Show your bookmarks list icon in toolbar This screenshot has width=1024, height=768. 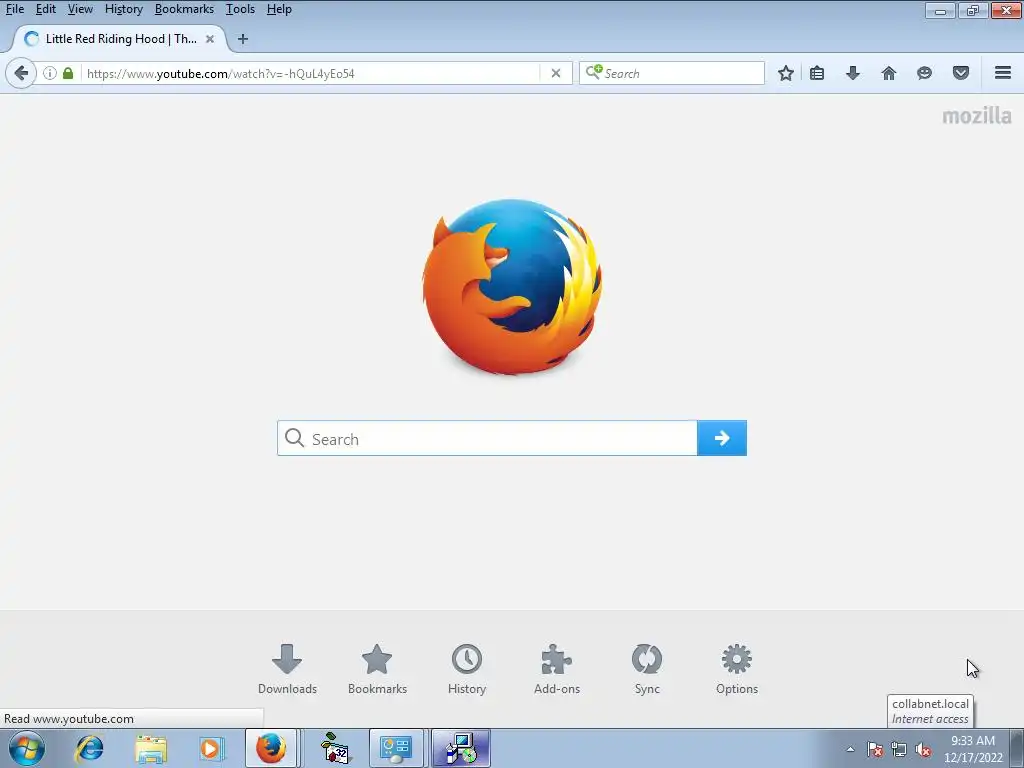point(817,73)
